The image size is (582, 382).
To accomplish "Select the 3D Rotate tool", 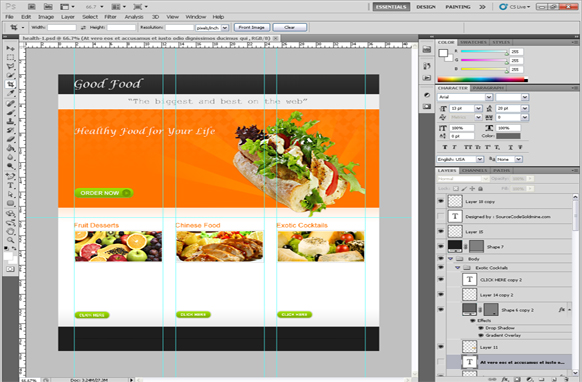I will [10, 213].
